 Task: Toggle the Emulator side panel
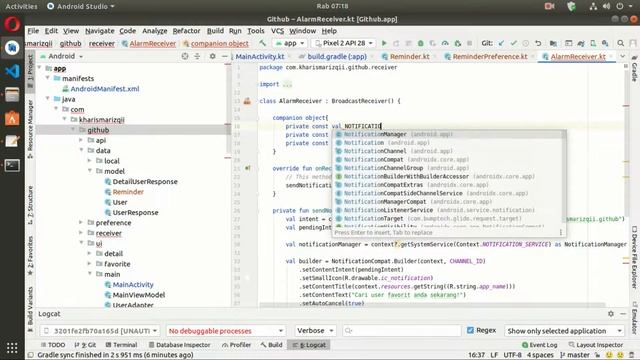[635, 317]
